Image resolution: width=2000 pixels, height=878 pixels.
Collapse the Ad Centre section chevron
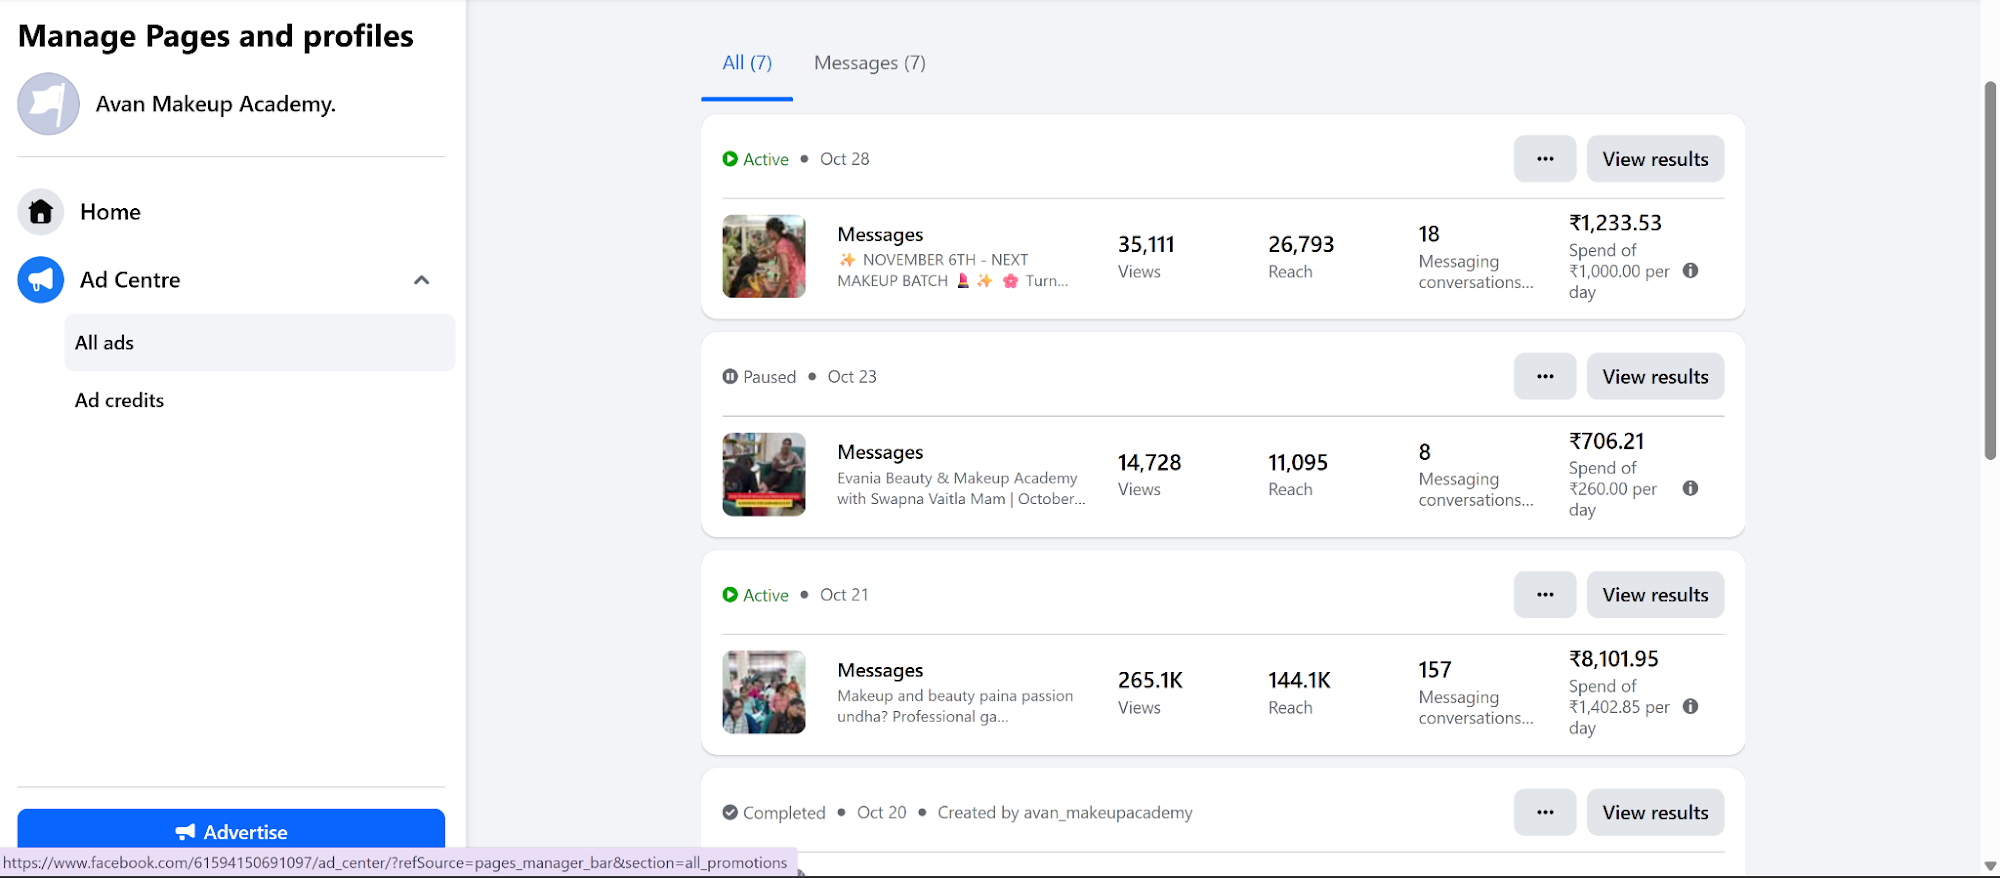pos(422,280)
